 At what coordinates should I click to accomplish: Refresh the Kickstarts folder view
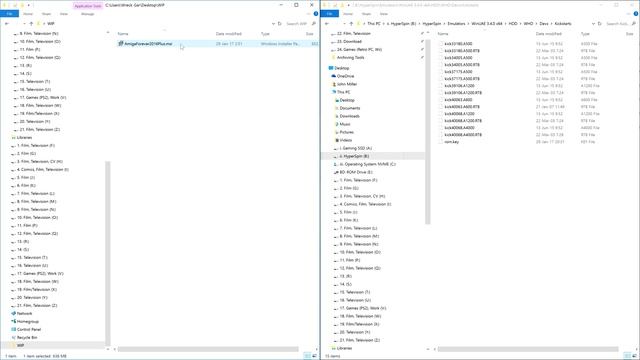tap(600, 24)
